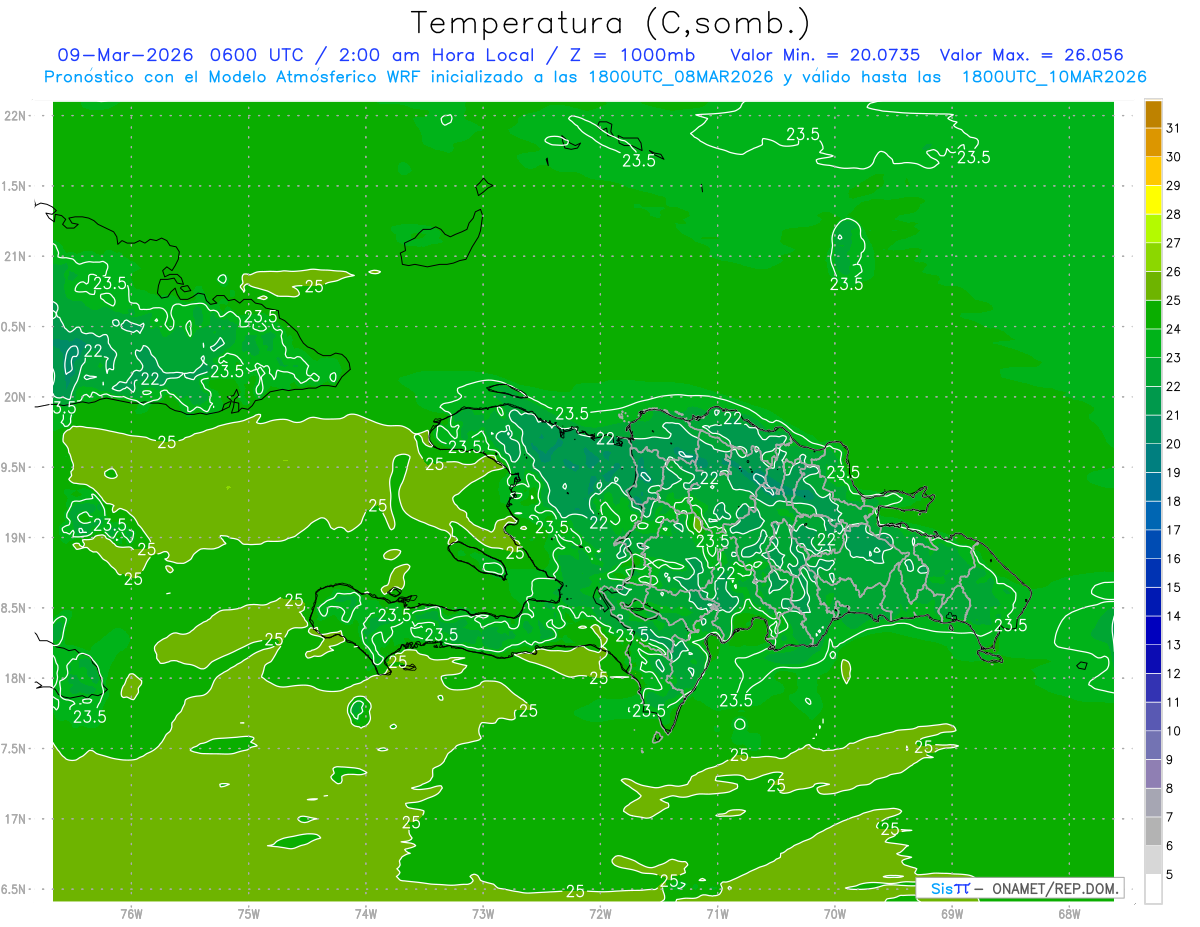
Task: Click the "72W" longitude axis label
Action: (600, 913)
